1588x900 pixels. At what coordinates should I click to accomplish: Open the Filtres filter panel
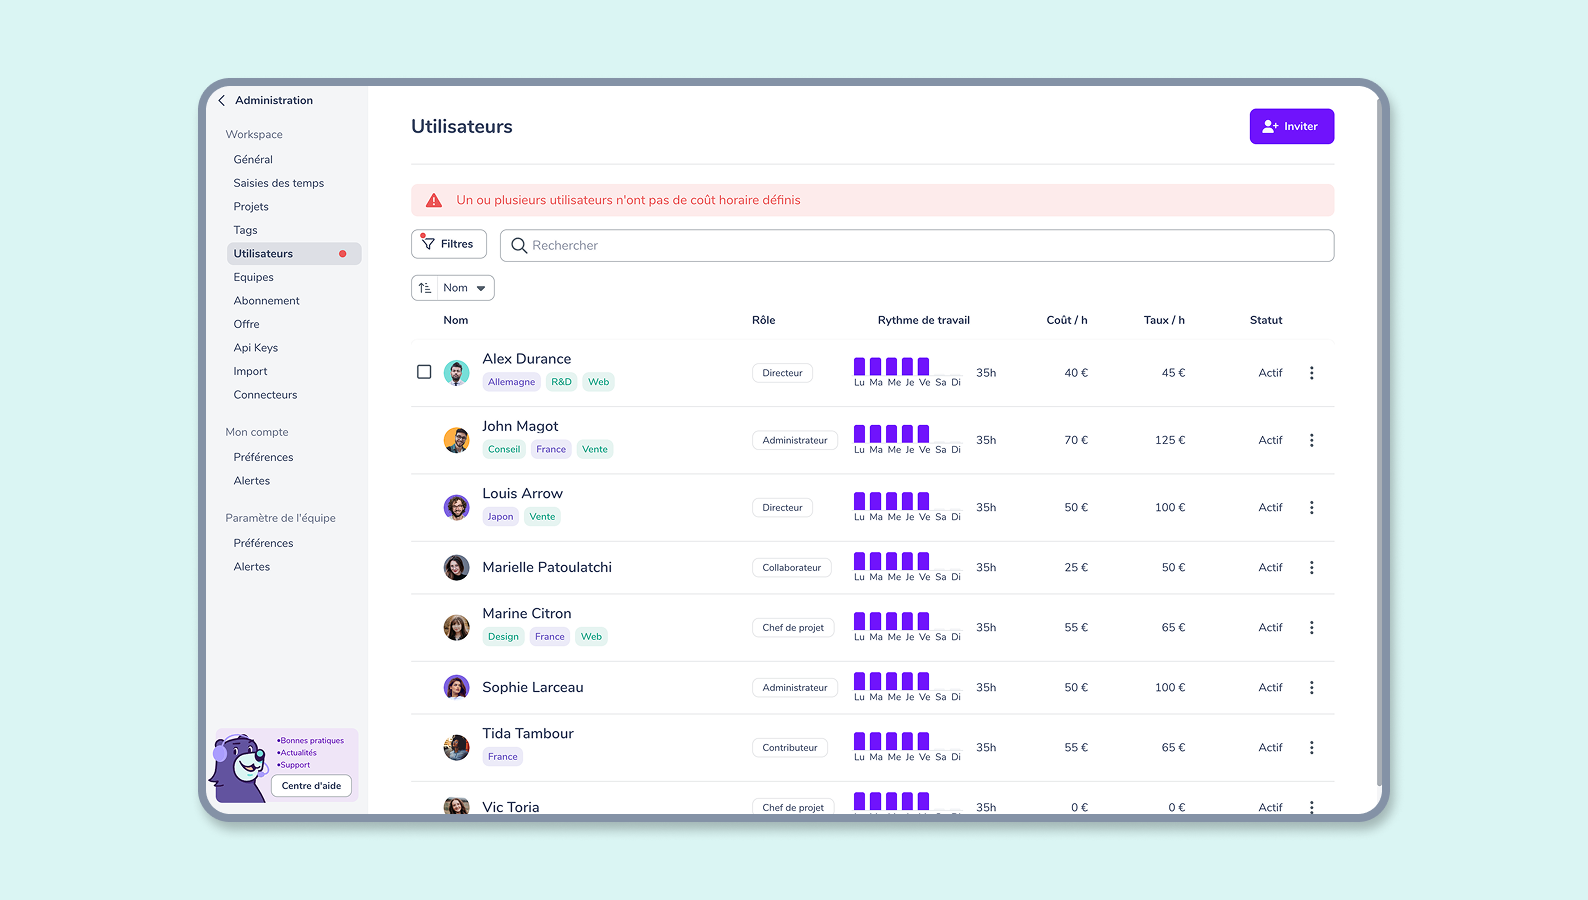click(448, 244)
